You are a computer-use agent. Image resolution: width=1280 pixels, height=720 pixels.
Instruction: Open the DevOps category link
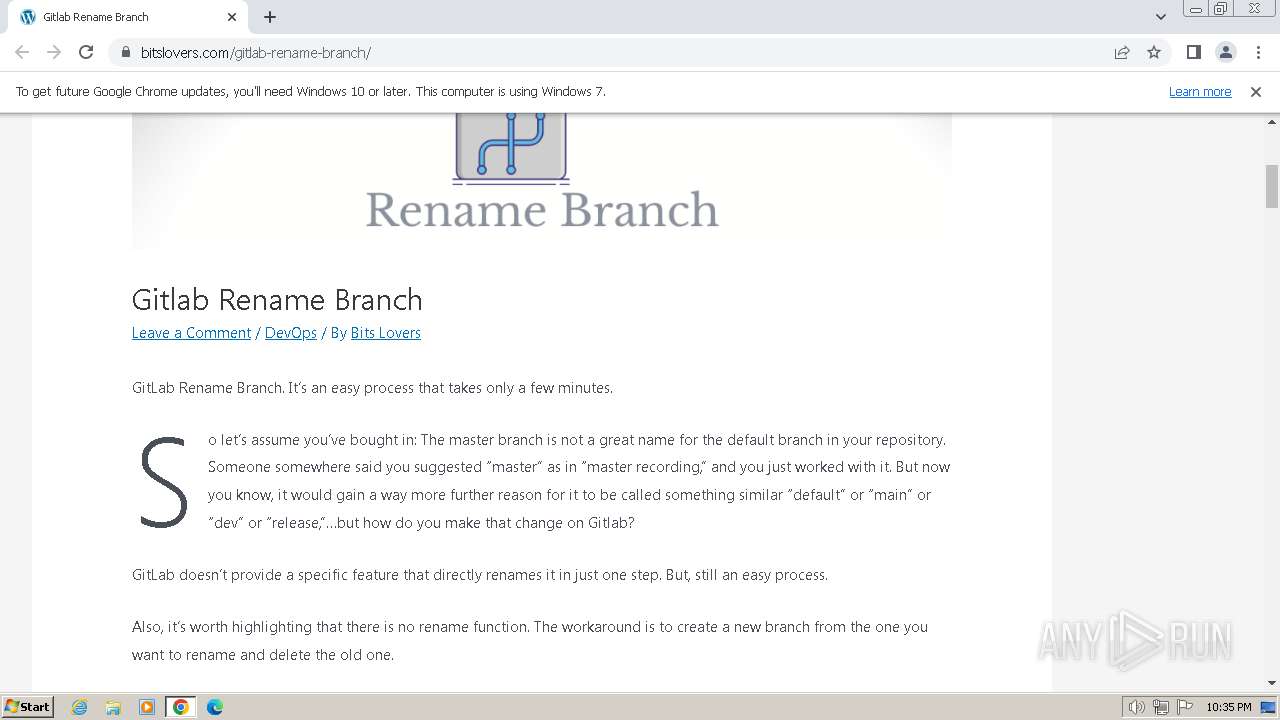[x=291, y=333]
